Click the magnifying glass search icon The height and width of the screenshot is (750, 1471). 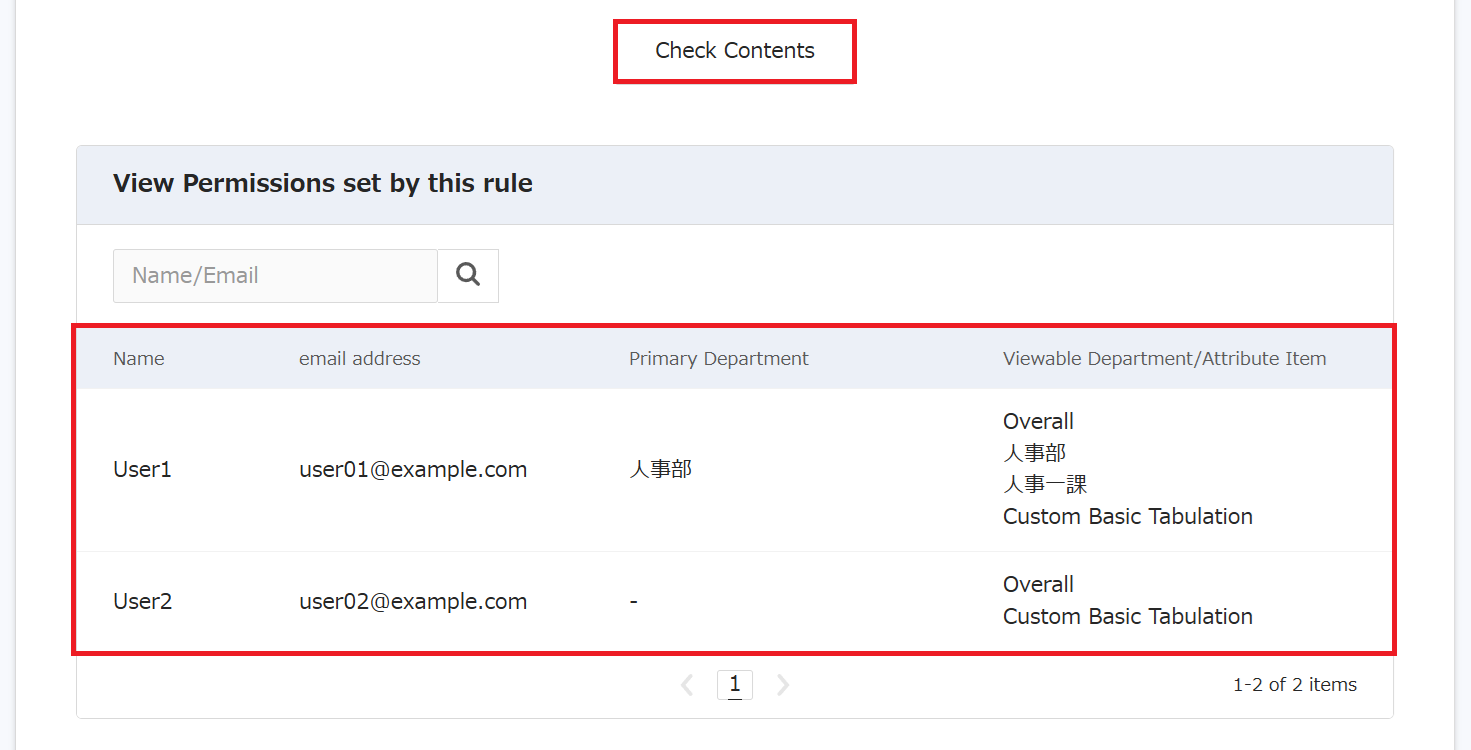(468, 276)
